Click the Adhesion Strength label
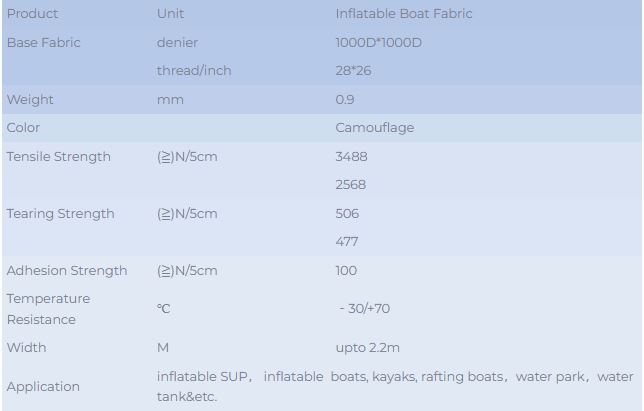 point(67,270)
